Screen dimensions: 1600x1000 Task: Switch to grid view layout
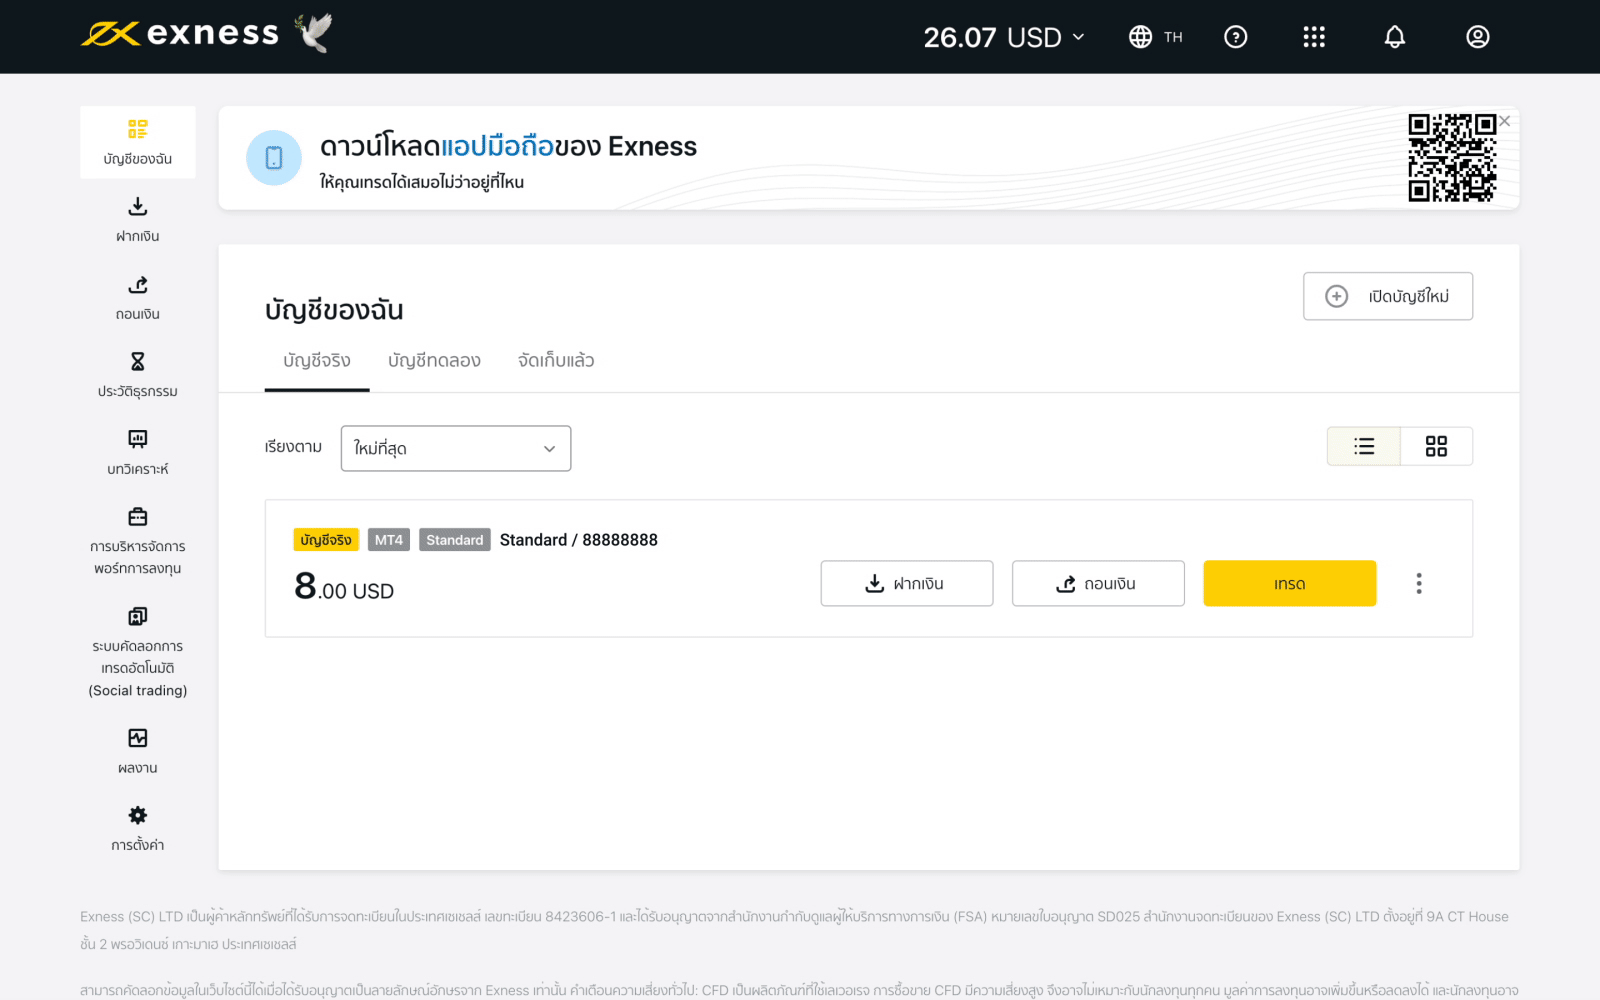pos(1436,446)
